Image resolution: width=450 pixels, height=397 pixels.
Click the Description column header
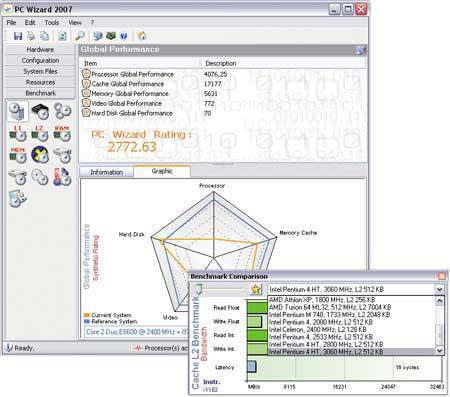(283, 63)
